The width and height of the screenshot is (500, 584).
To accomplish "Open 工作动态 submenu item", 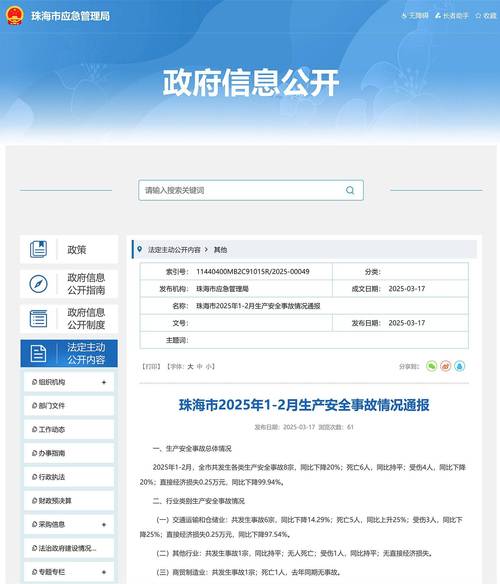I will click(x=69, y=429).
